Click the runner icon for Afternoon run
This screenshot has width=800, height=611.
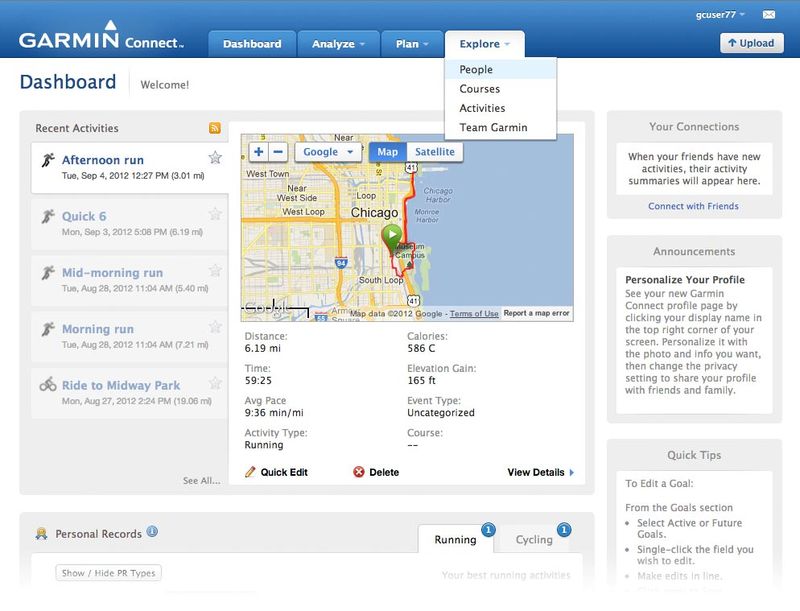(x=48, y=160)
